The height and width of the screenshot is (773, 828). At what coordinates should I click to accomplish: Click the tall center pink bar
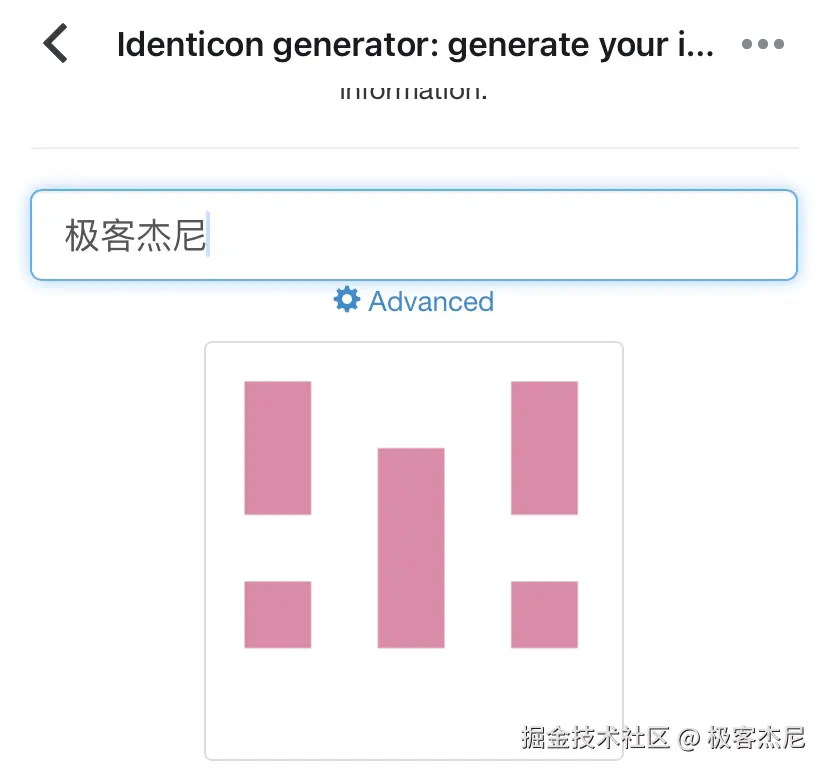[410, 547]
